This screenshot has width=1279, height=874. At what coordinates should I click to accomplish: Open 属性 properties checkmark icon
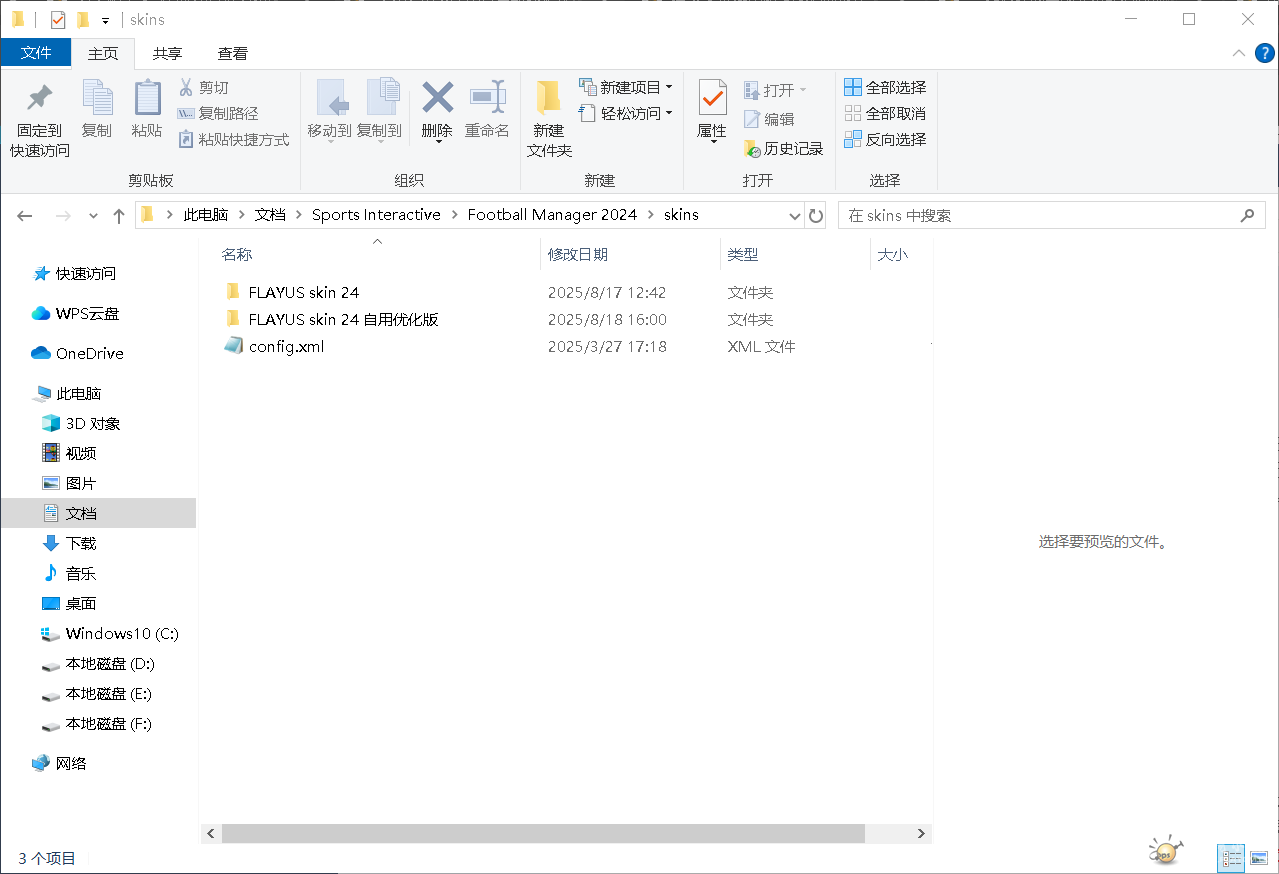712,98
